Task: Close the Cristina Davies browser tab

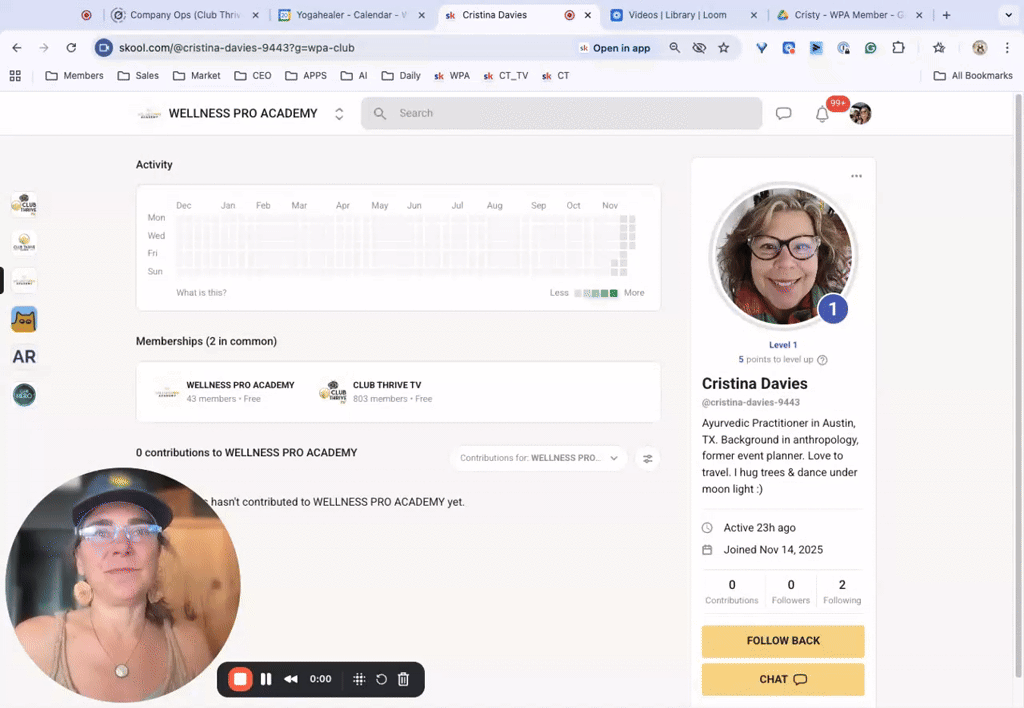Action: [x=588, y=15]
